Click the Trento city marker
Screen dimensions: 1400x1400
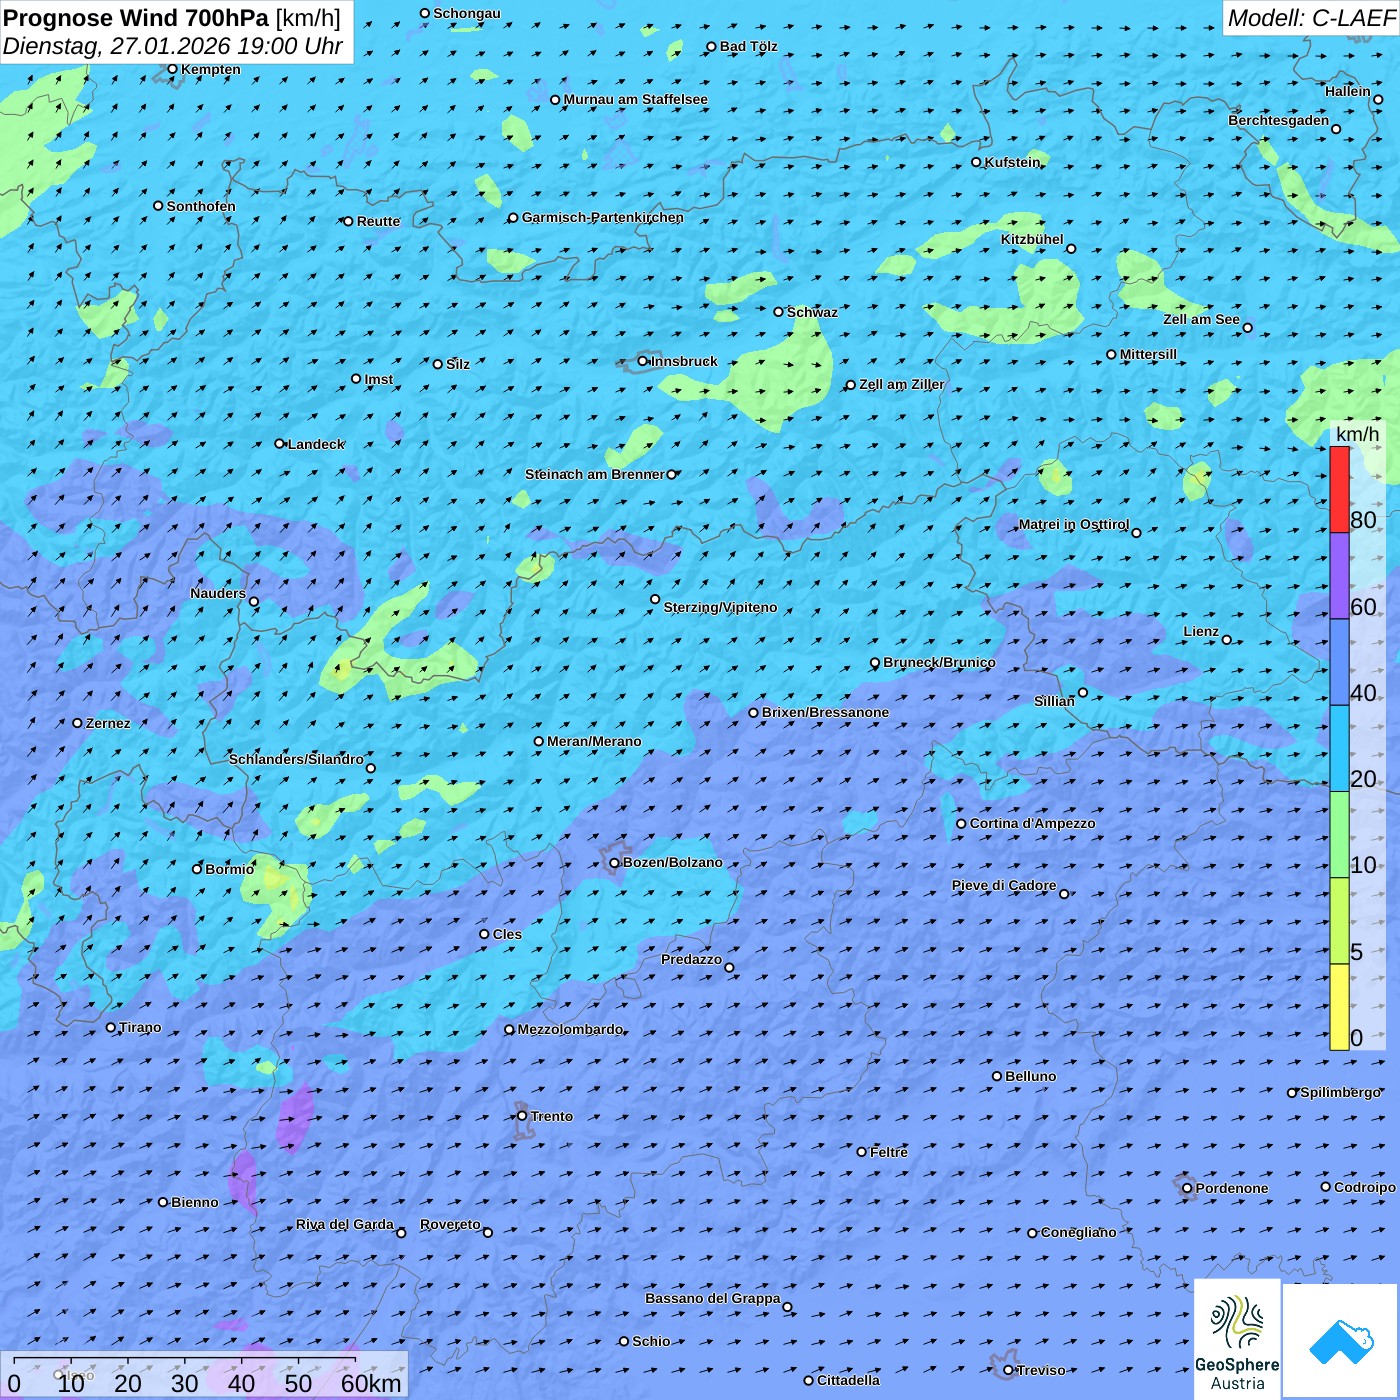tap(522, 1116)
